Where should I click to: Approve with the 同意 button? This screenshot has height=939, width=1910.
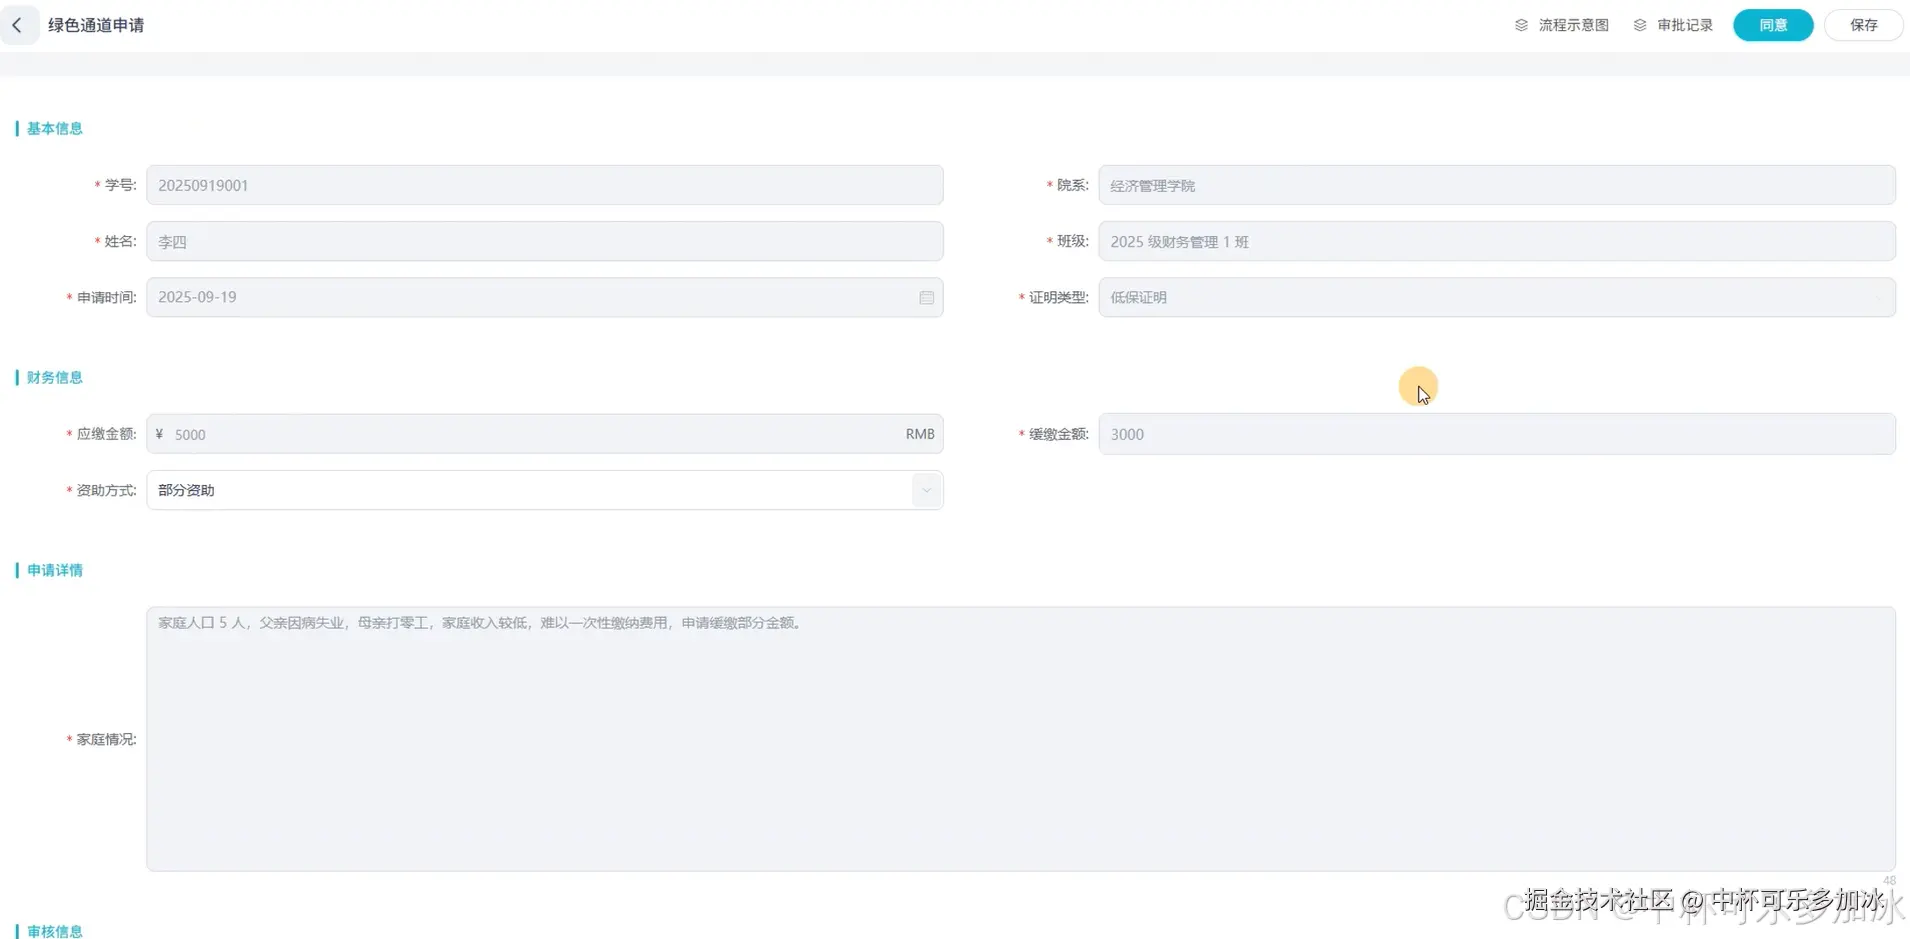point(1773,25)
